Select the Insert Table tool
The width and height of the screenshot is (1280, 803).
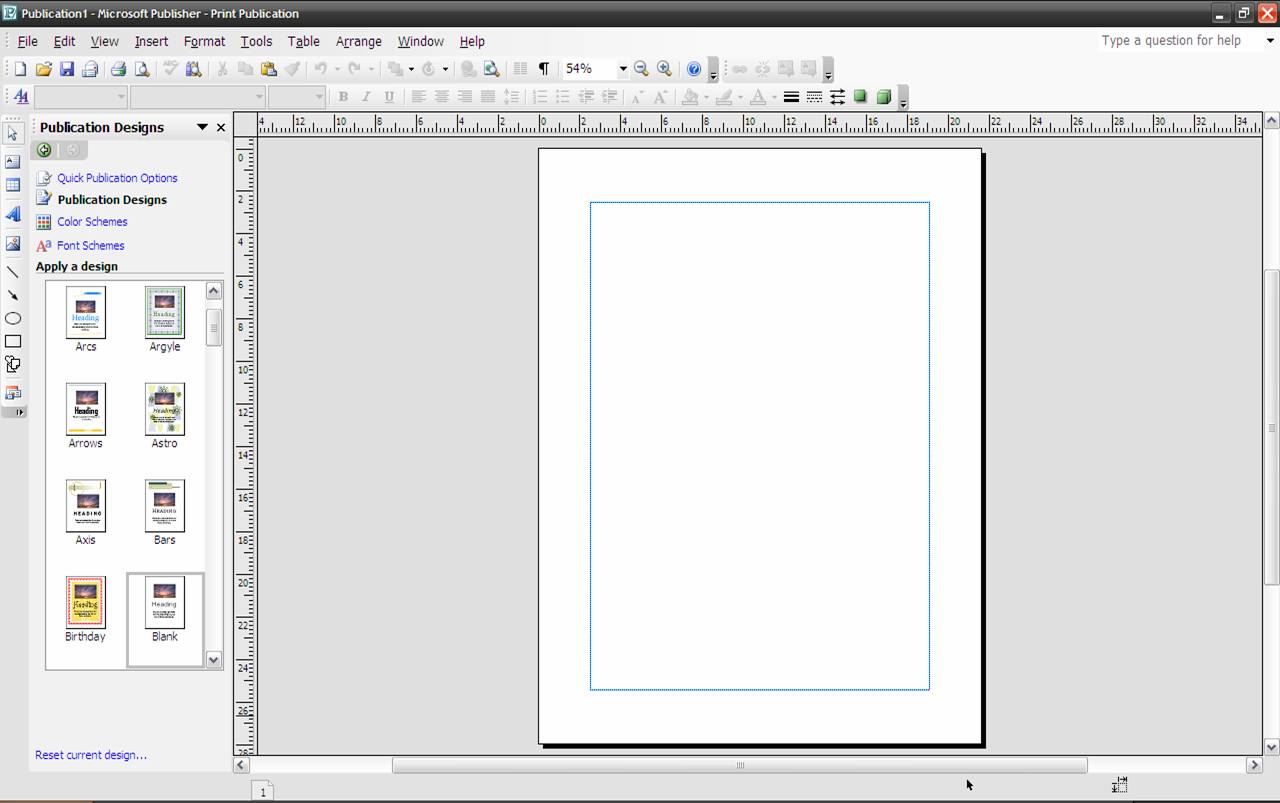point(13,185)
